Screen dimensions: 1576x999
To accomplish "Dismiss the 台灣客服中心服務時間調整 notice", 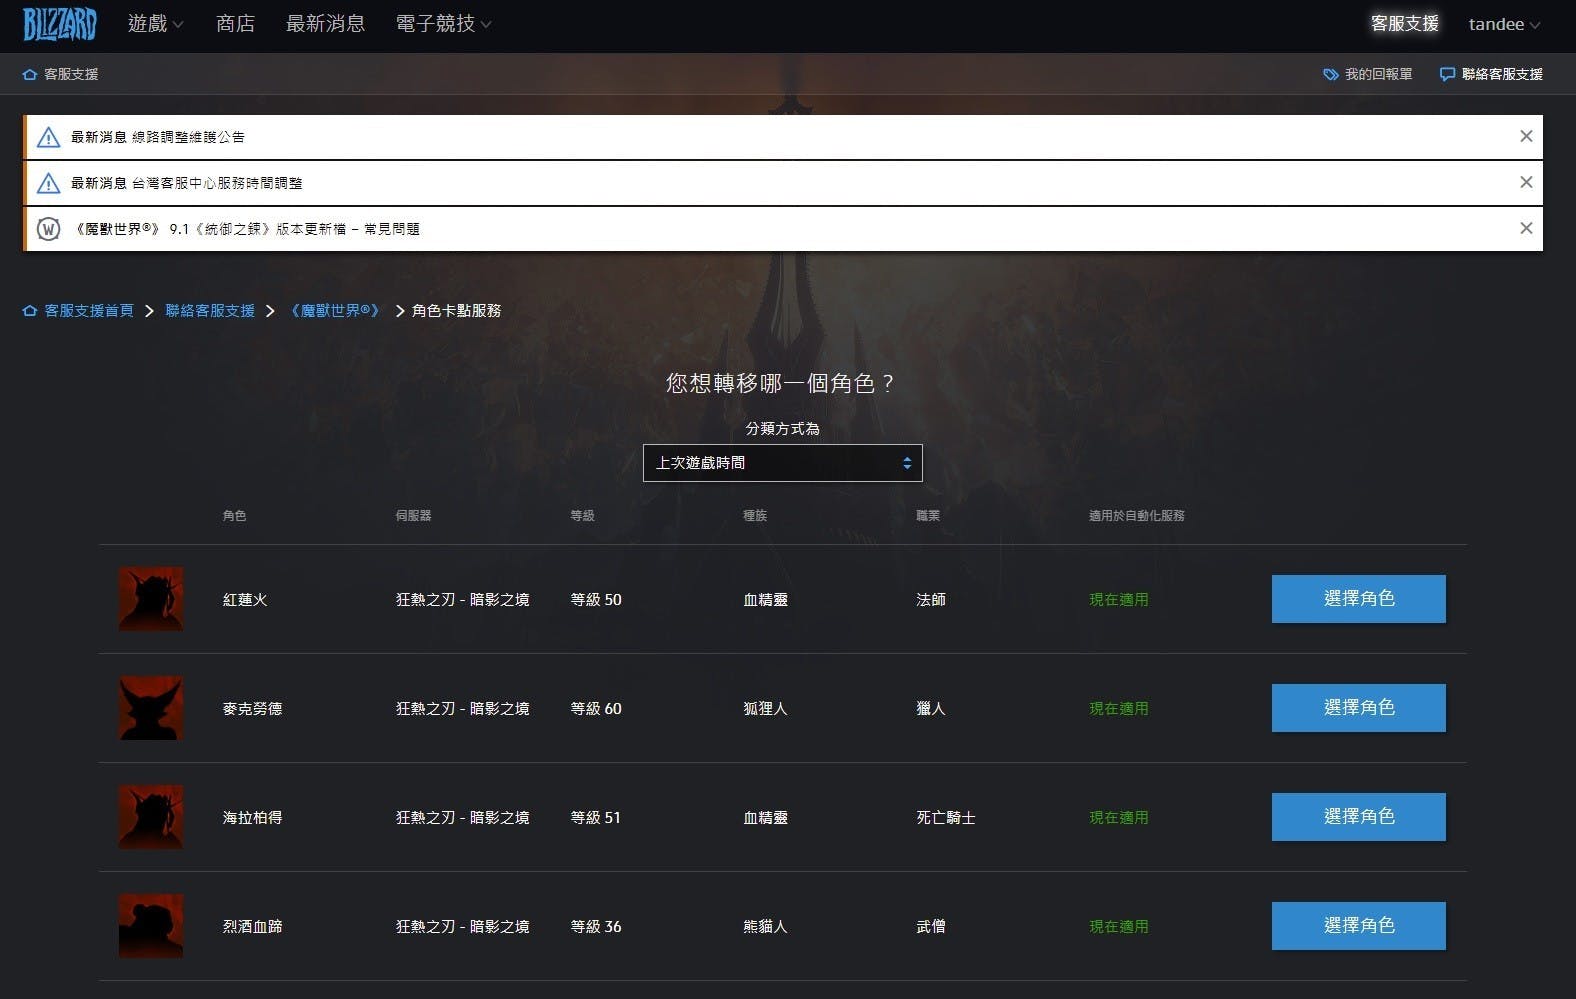I will [1526, 182].
